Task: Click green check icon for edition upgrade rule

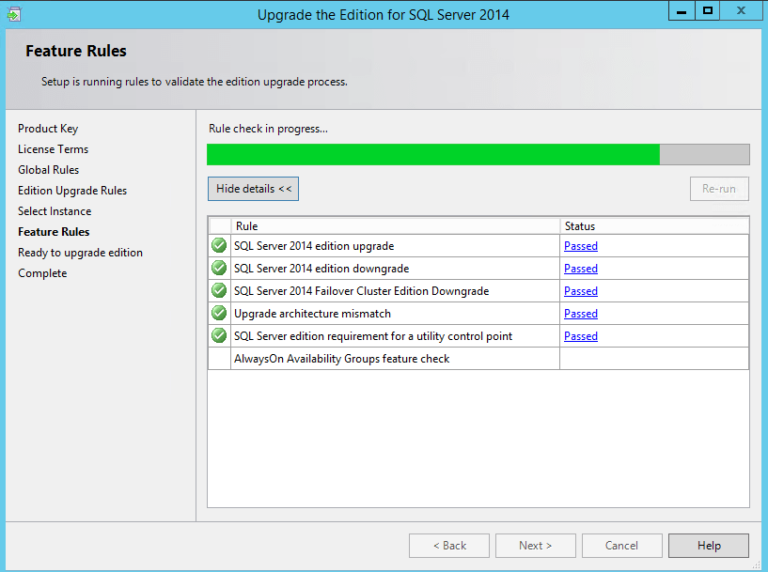Action: coord(219,245)
